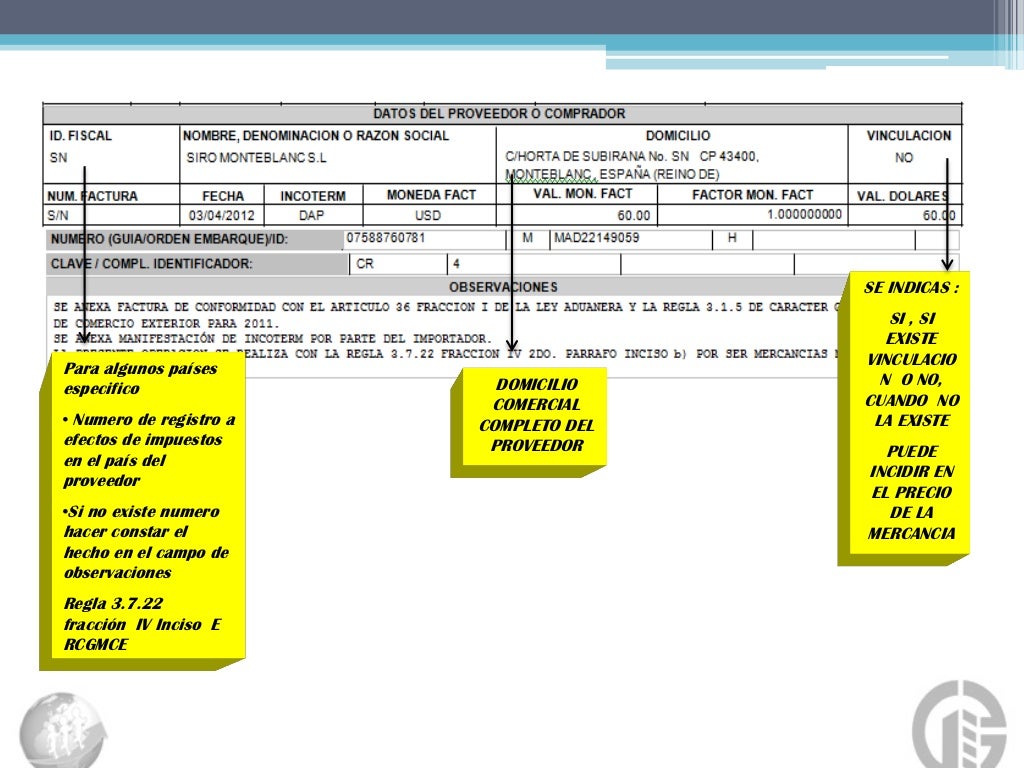Click the globe logo at bottom left
1024x768 pixels.
62,730
